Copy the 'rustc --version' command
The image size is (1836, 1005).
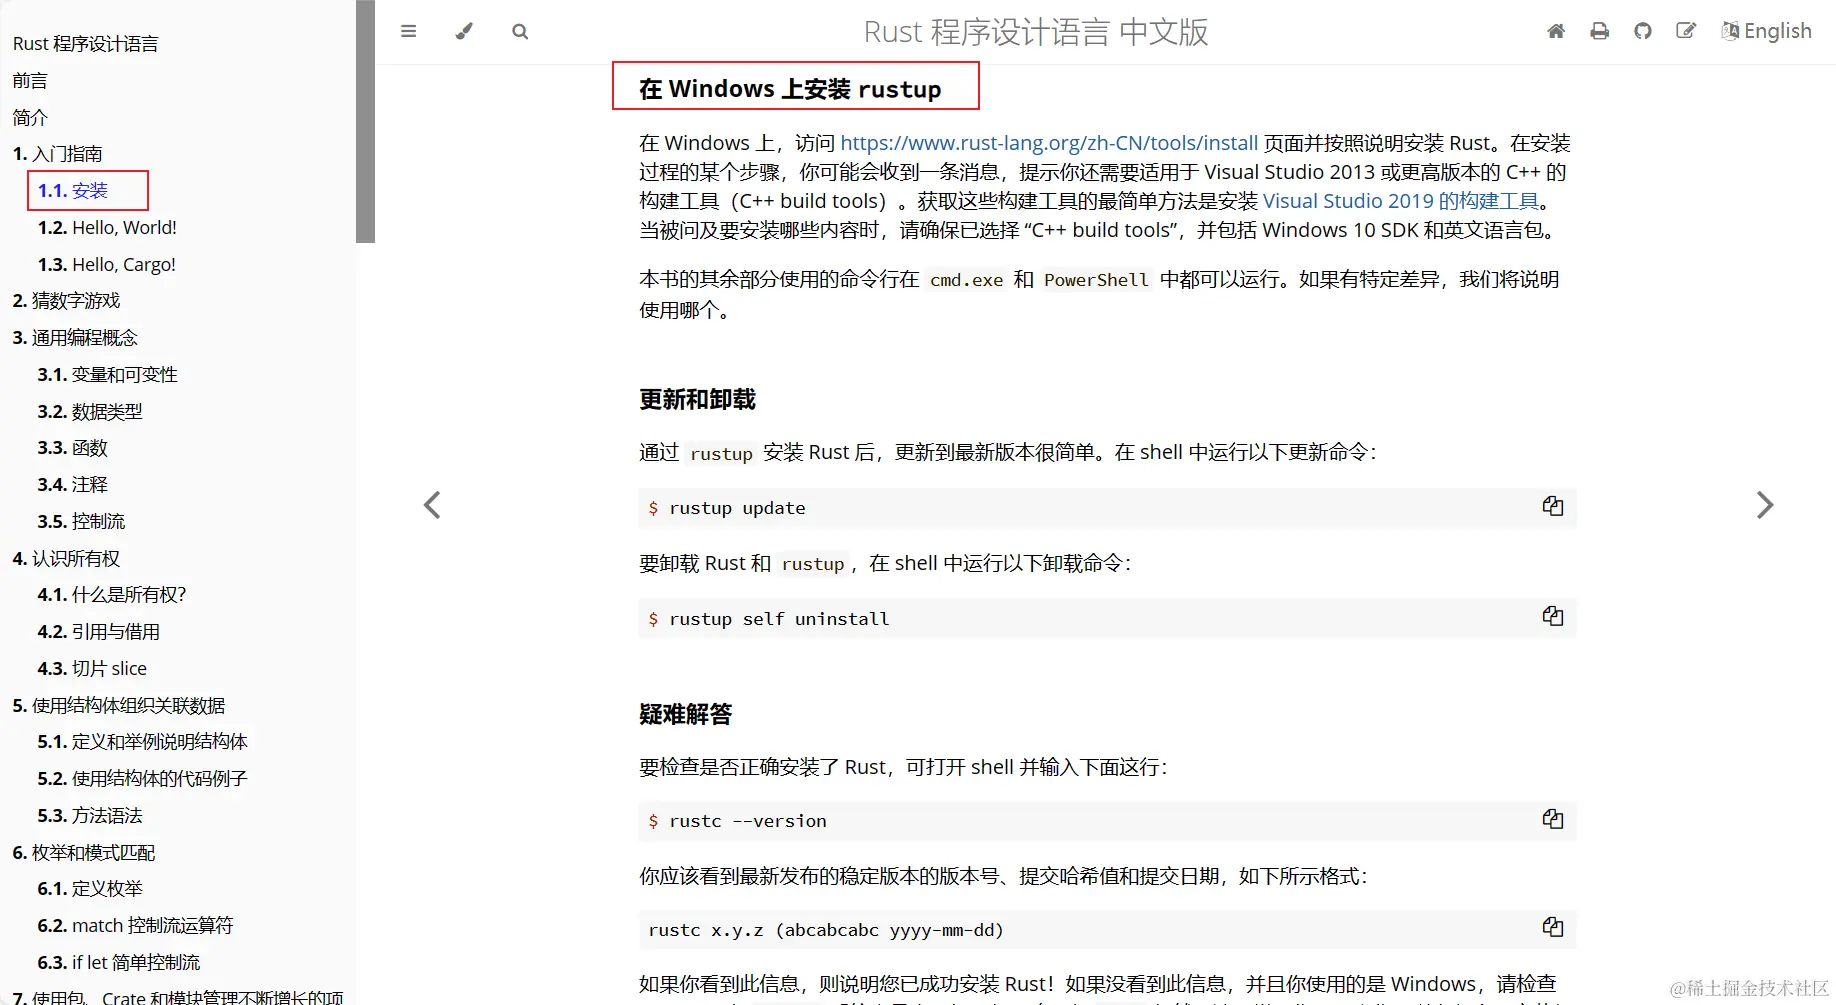[1552, 819]
